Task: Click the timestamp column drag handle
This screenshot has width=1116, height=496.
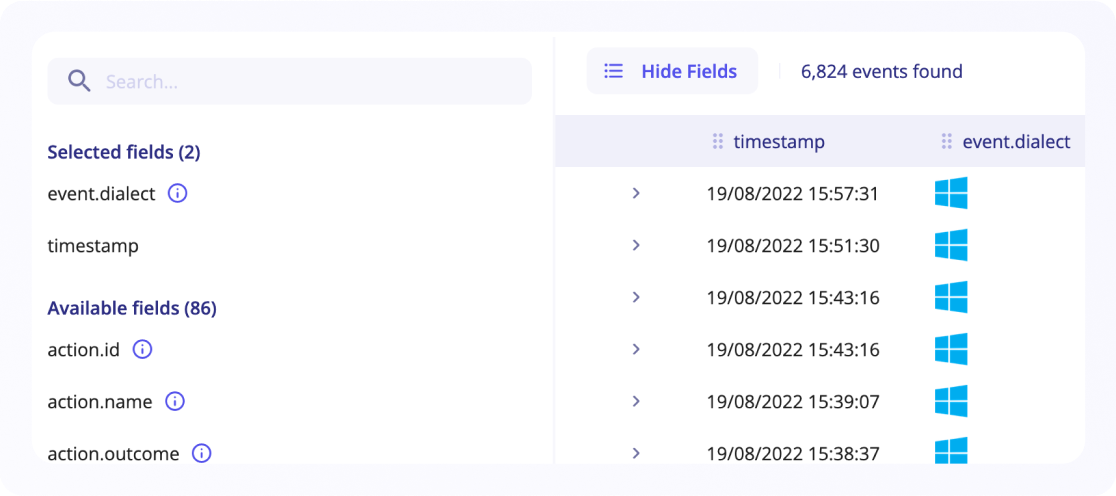Action: [x=717, y=142]
